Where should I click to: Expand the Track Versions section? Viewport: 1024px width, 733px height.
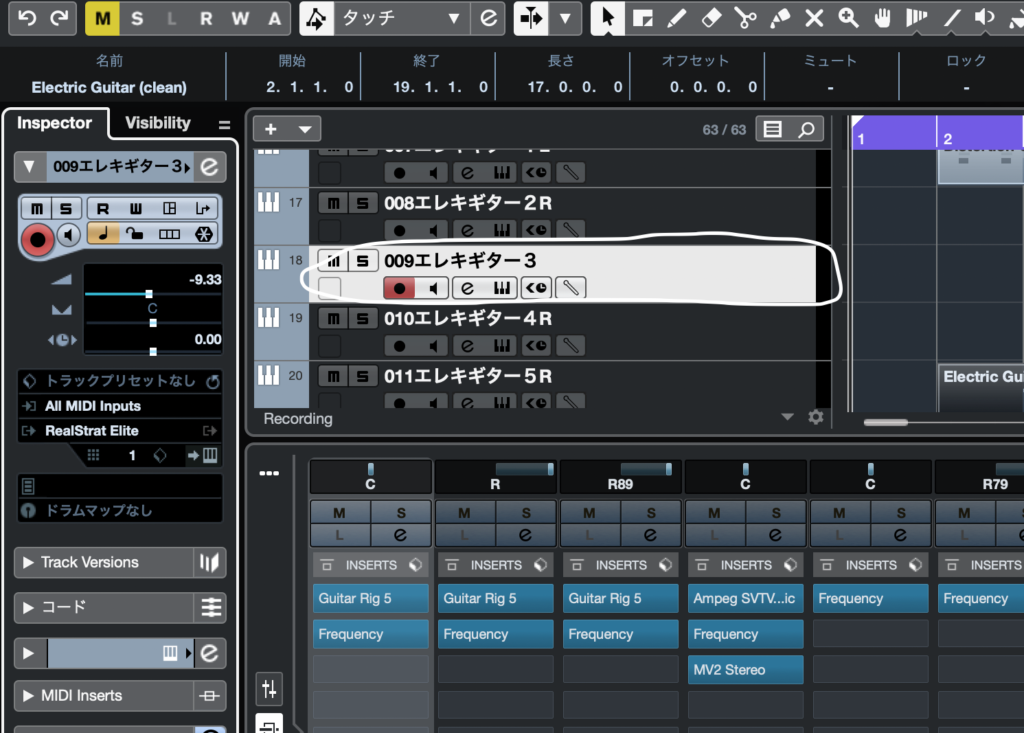27,562
